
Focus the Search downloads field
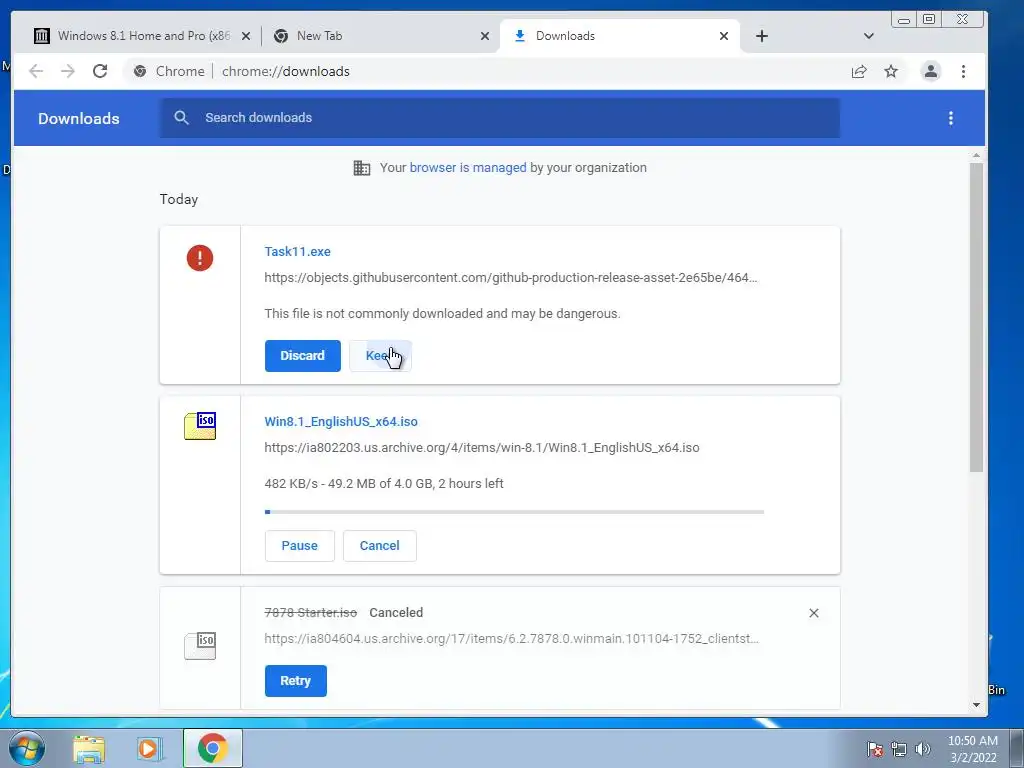pos(500,118)
